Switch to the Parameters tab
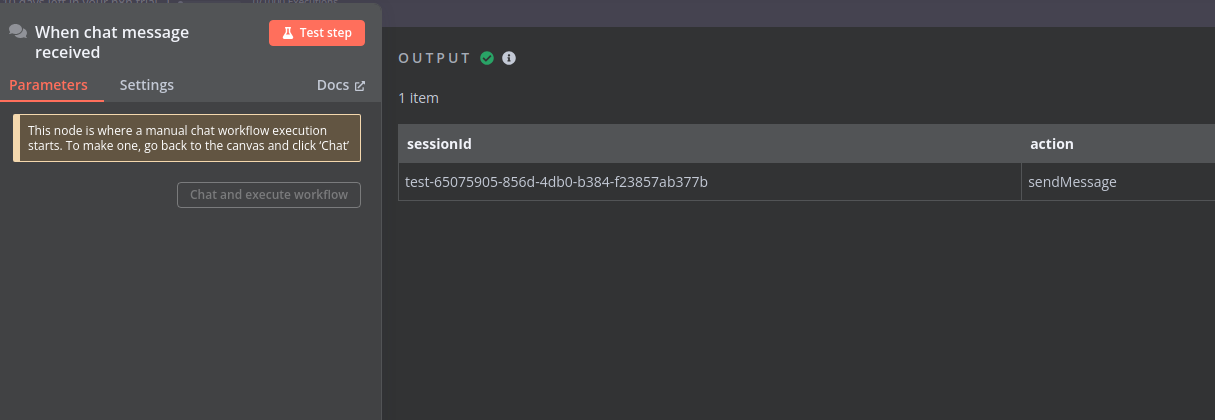This screenshot has height=420, width=1215. (48, 85)
